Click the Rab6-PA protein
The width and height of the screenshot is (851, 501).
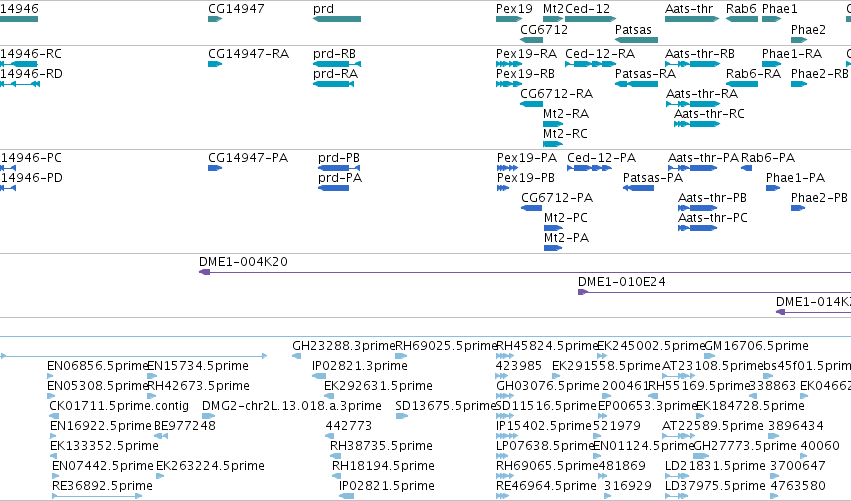tap(747, 168)
